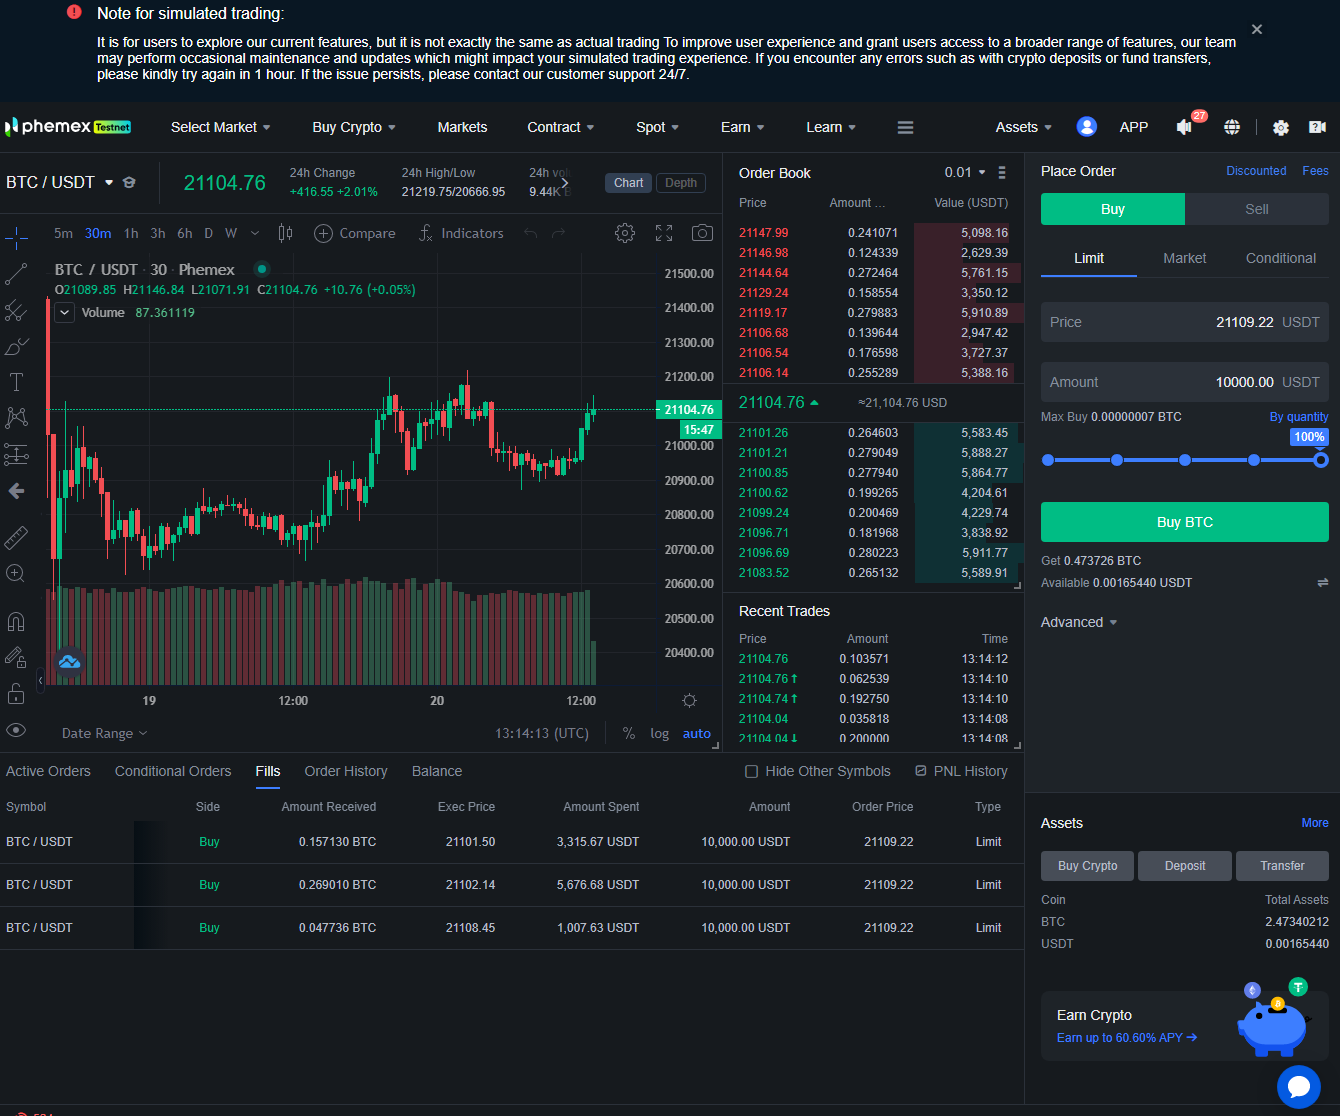Select the ruler measure tool
Viewport: 1340px width, 1116px height.
pyautogui.click(x=16, y=538)
